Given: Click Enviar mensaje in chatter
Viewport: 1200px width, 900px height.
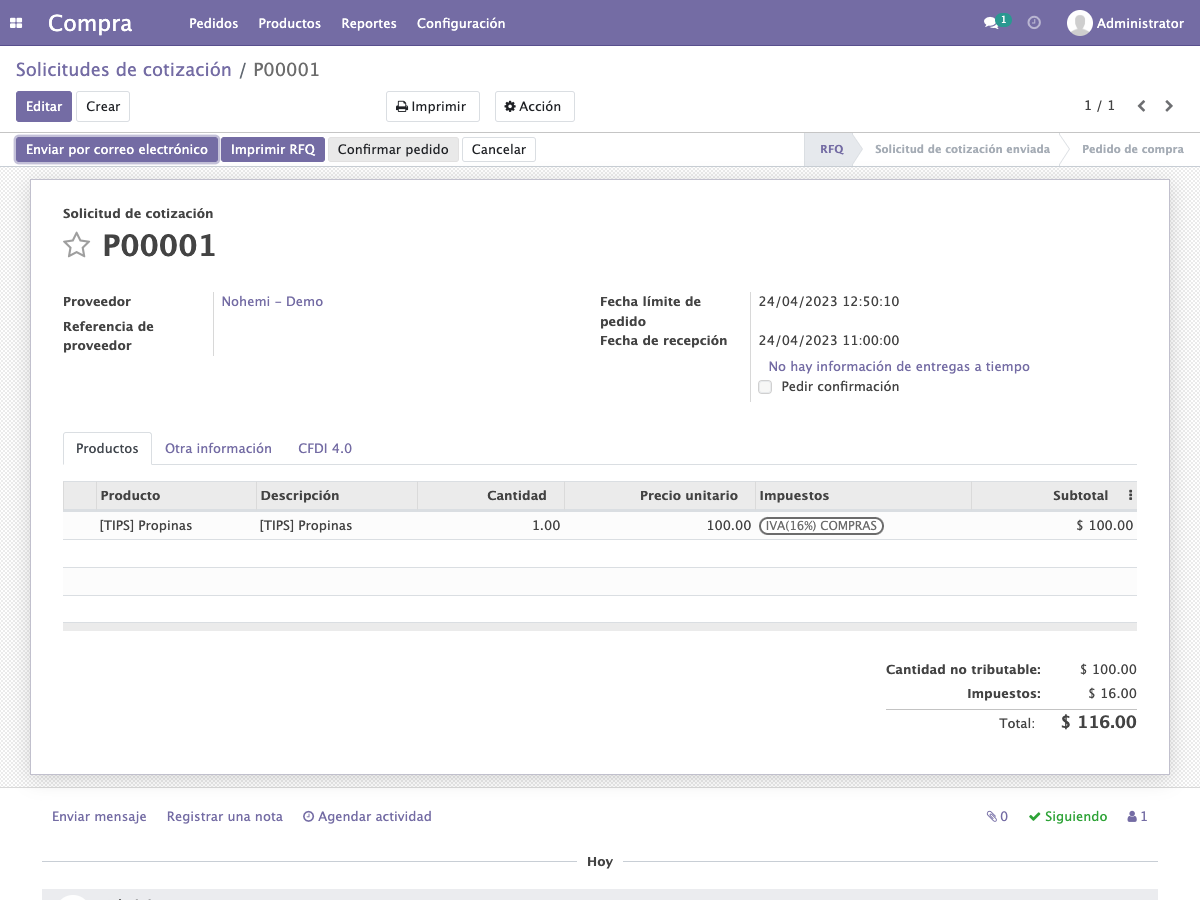Looking at the screenshot, I should 99,817.
